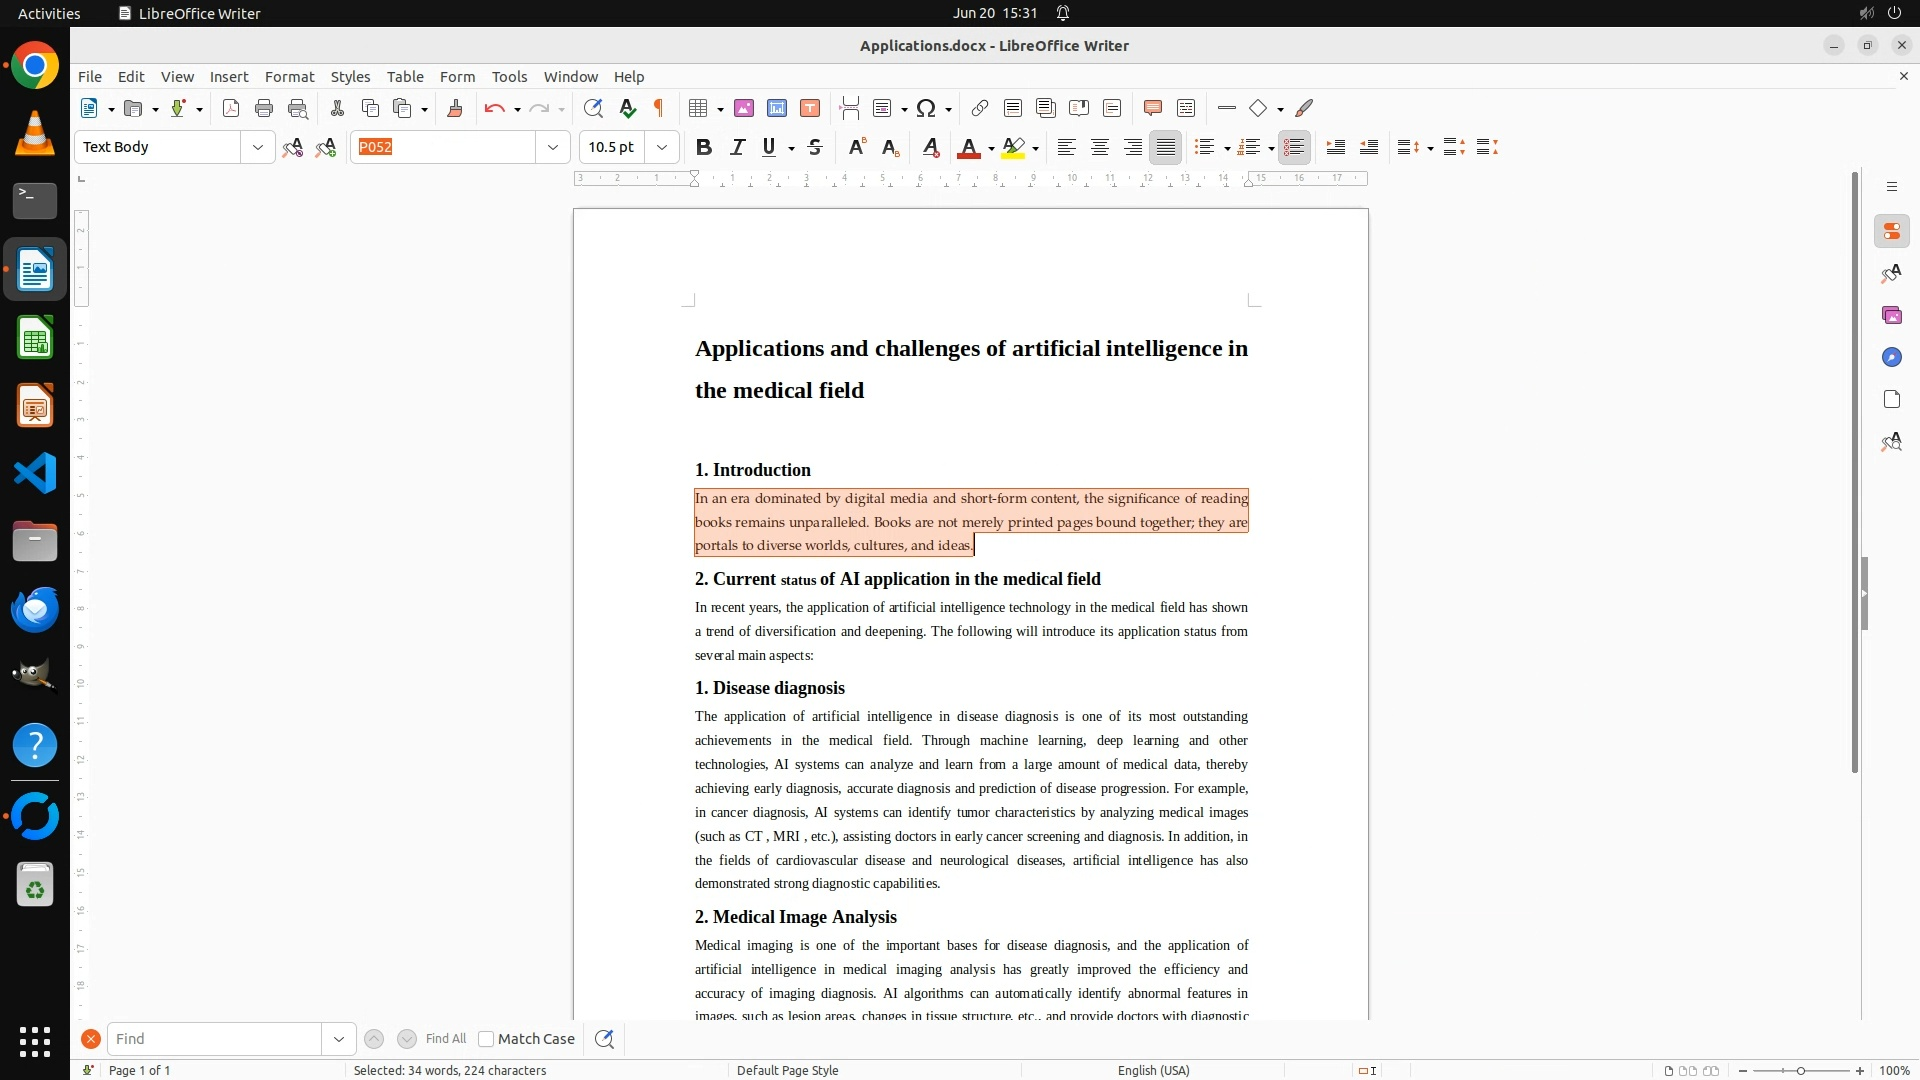Screen dimensions: 1920x1080
Task: Open the font size dropdown
Action: tap(662, 147)
